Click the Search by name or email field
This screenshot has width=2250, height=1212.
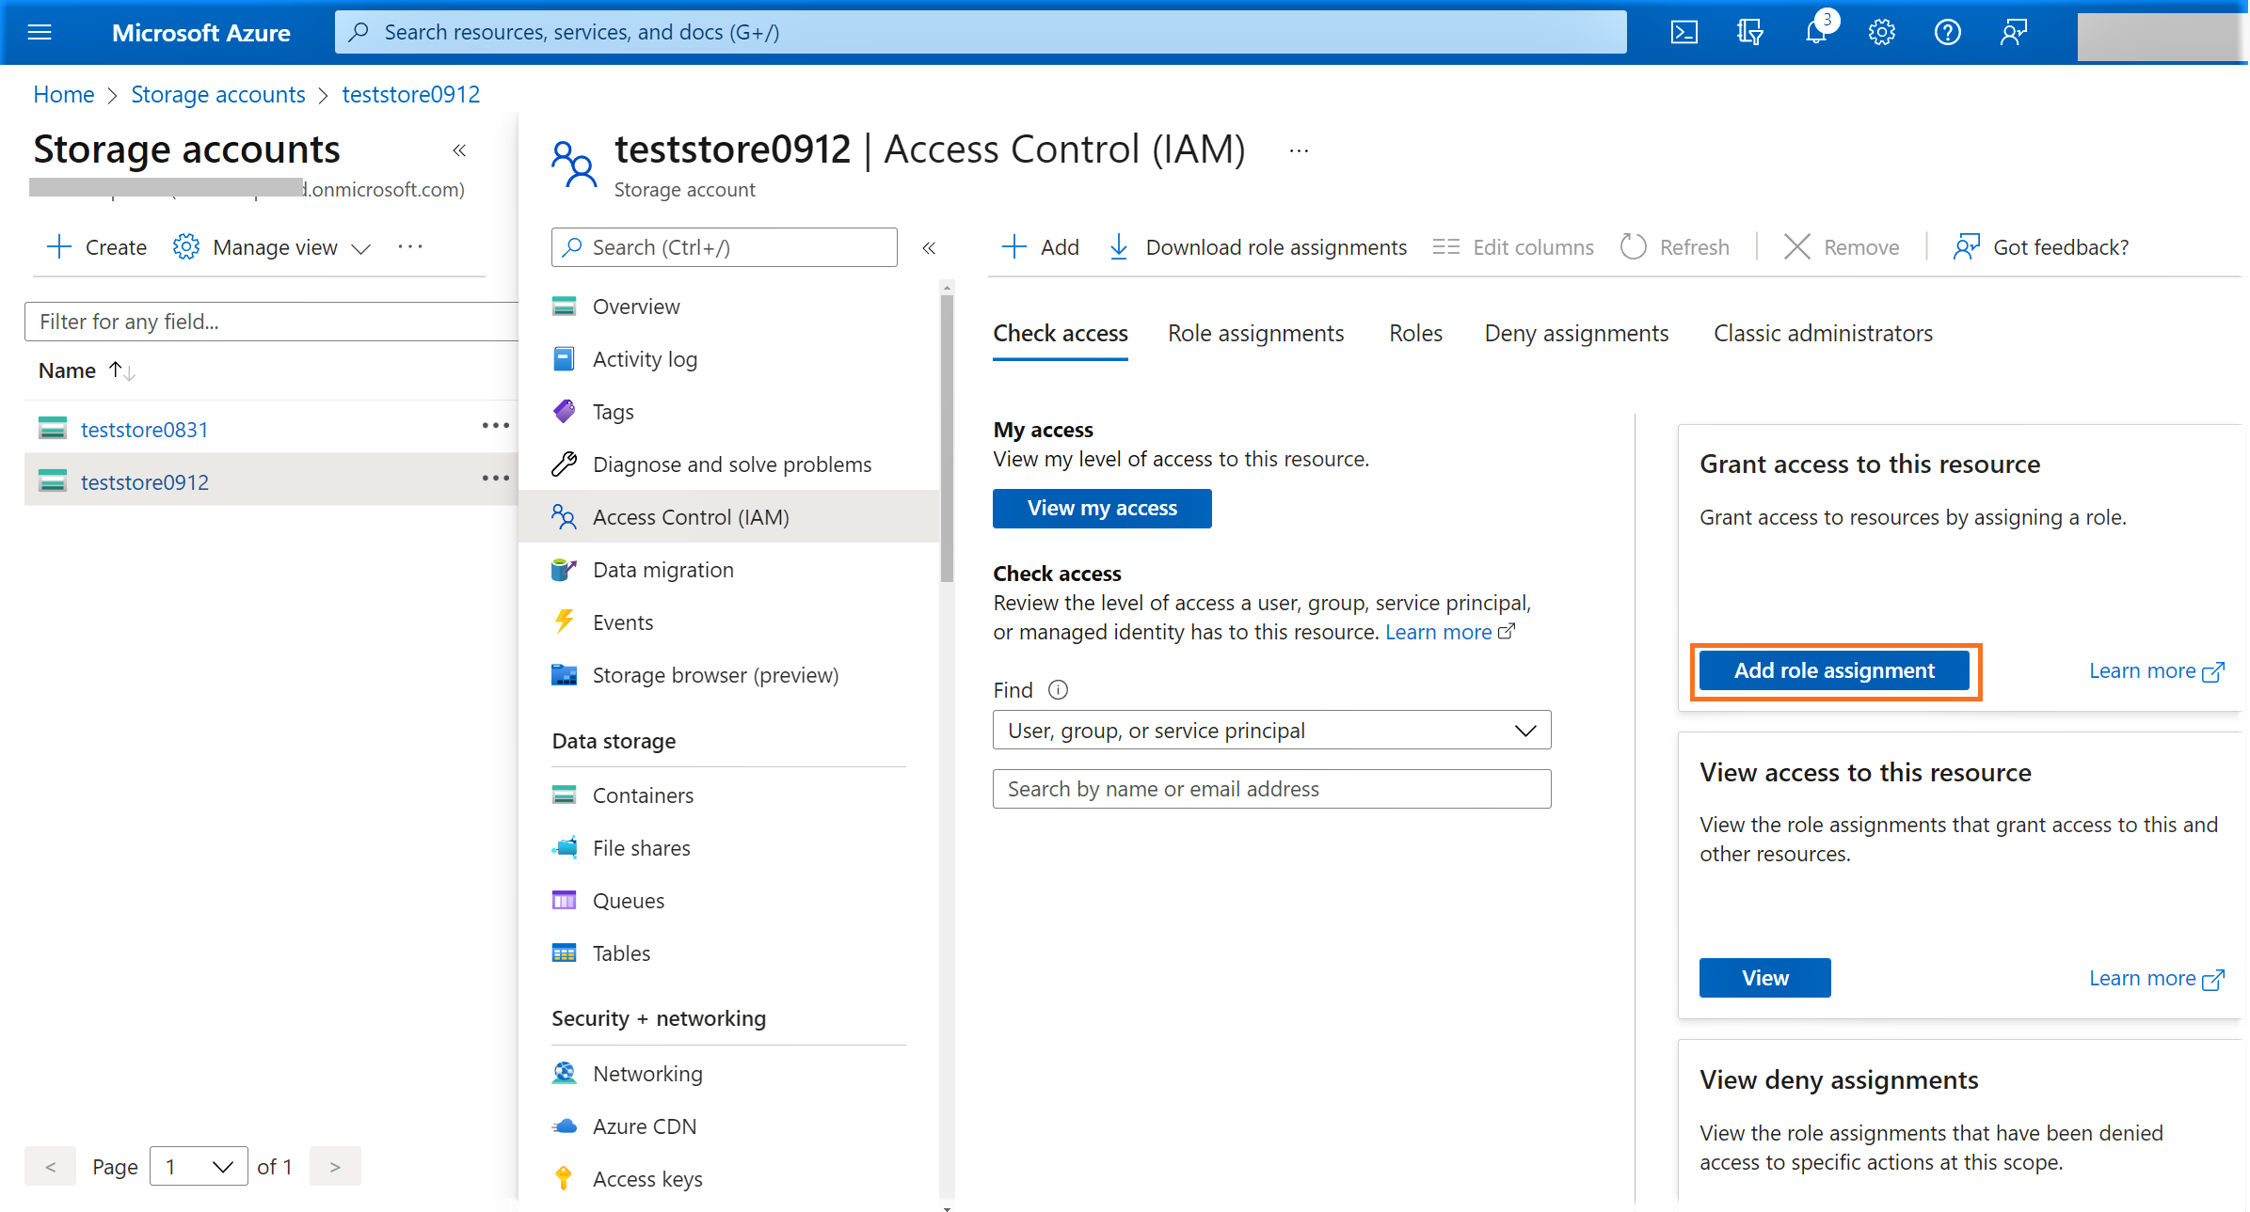click(1271, 789)
